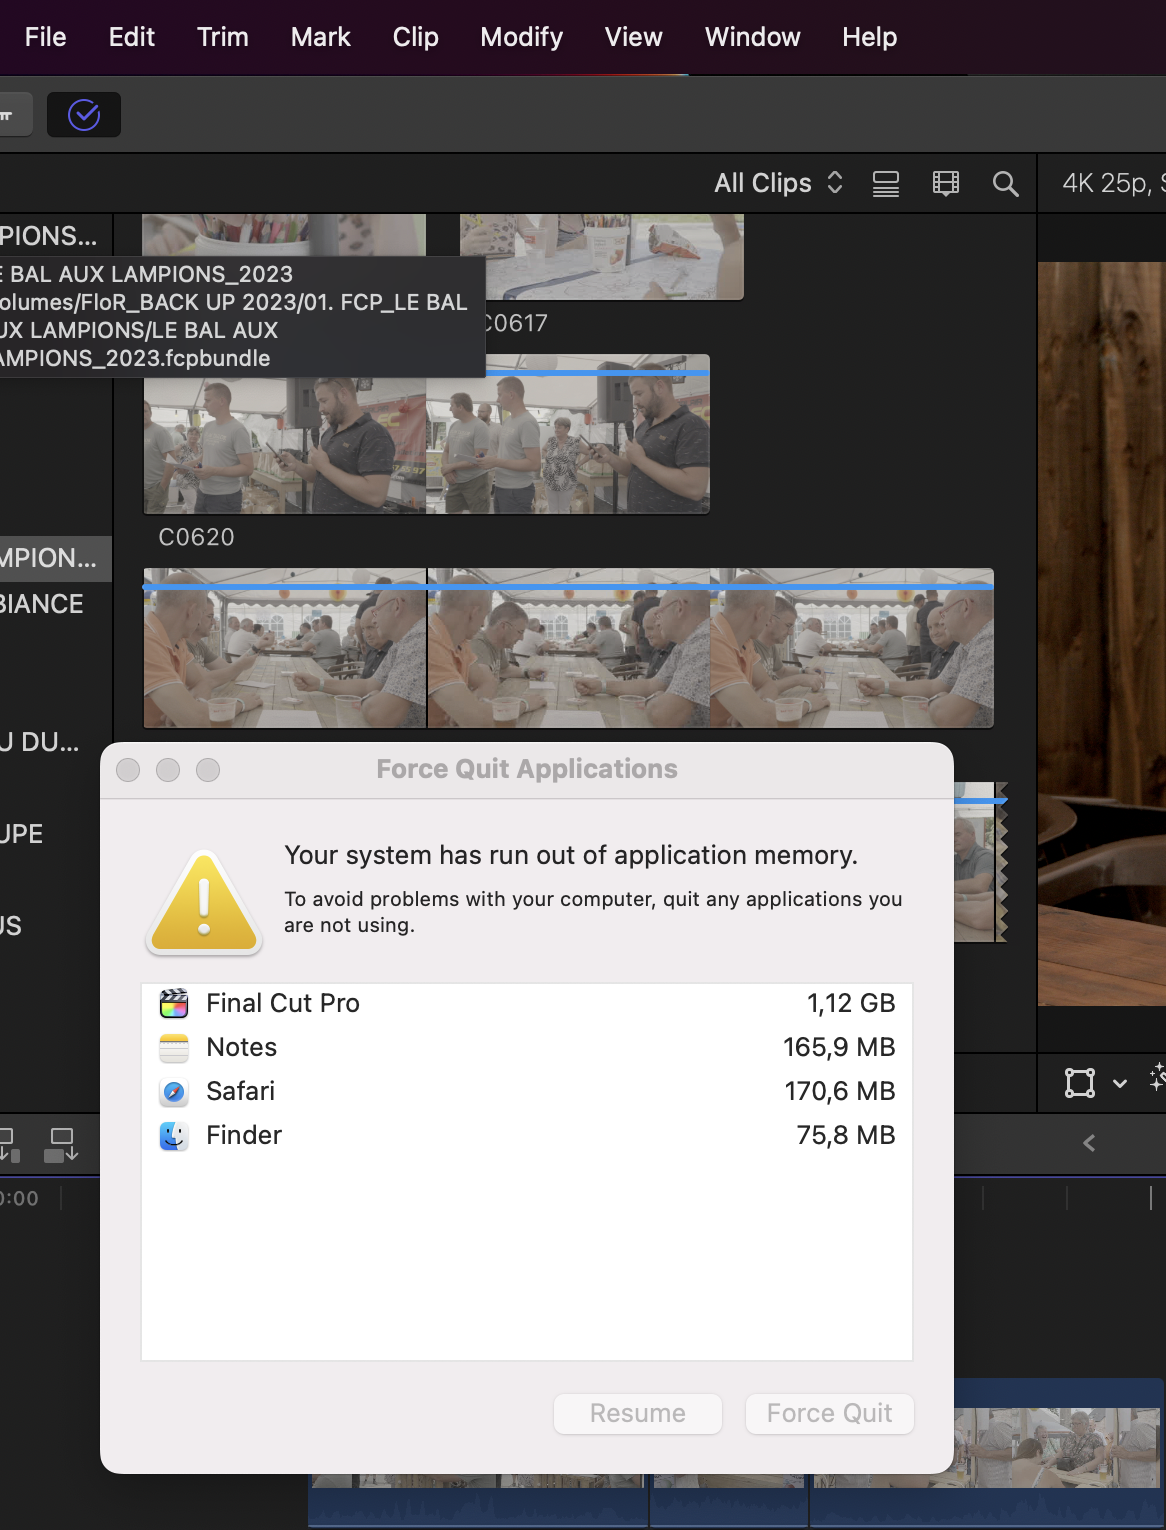Open the Mark menu

click(321, 37)
